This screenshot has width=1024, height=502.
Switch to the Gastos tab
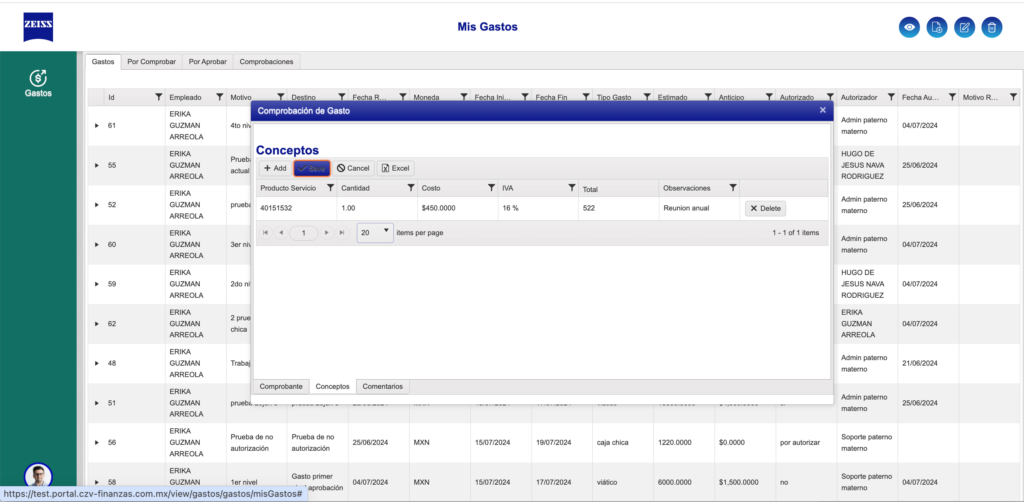pyautogui.click(x=103, y=61)
